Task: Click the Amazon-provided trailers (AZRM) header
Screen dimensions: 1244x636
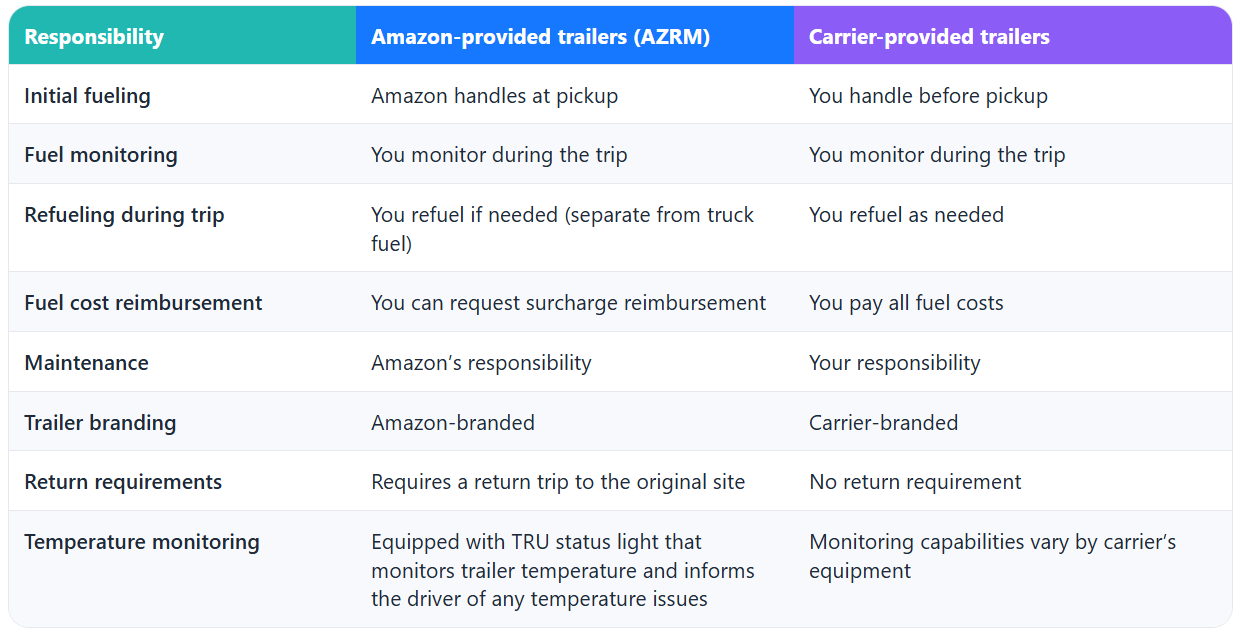Action: pos(541,37)
